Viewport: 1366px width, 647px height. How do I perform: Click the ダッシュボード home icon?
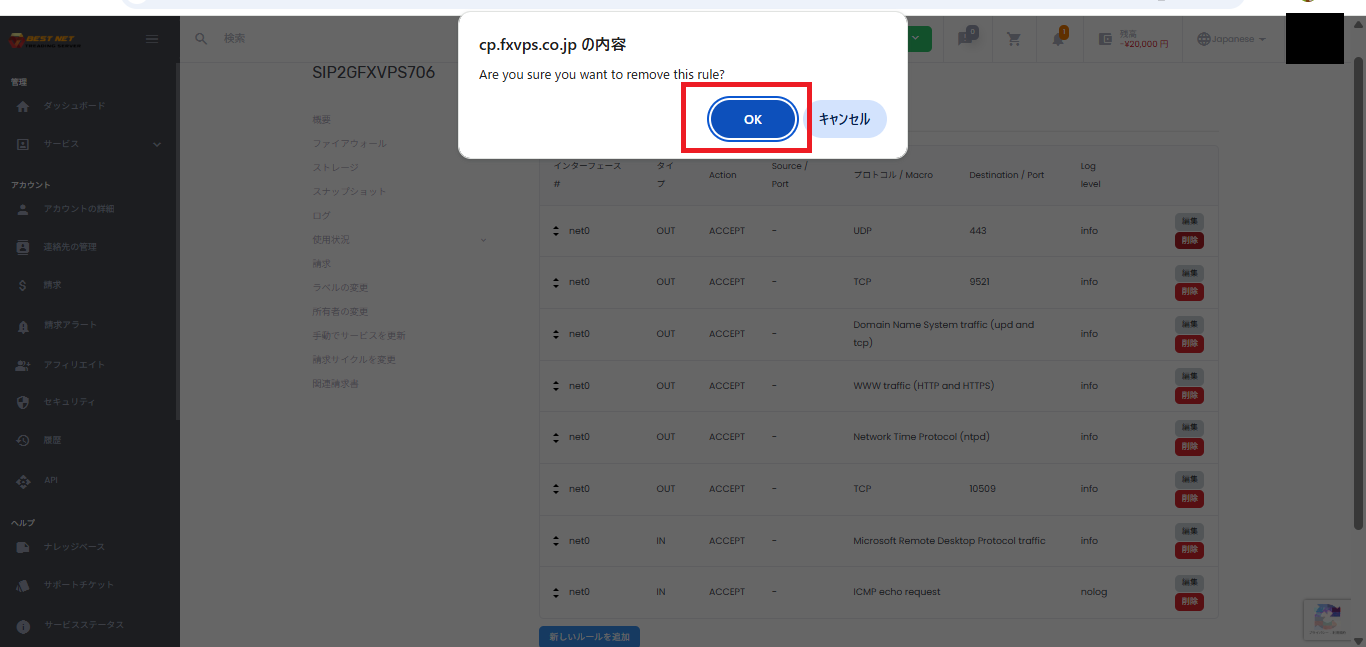tap(23, 106)
